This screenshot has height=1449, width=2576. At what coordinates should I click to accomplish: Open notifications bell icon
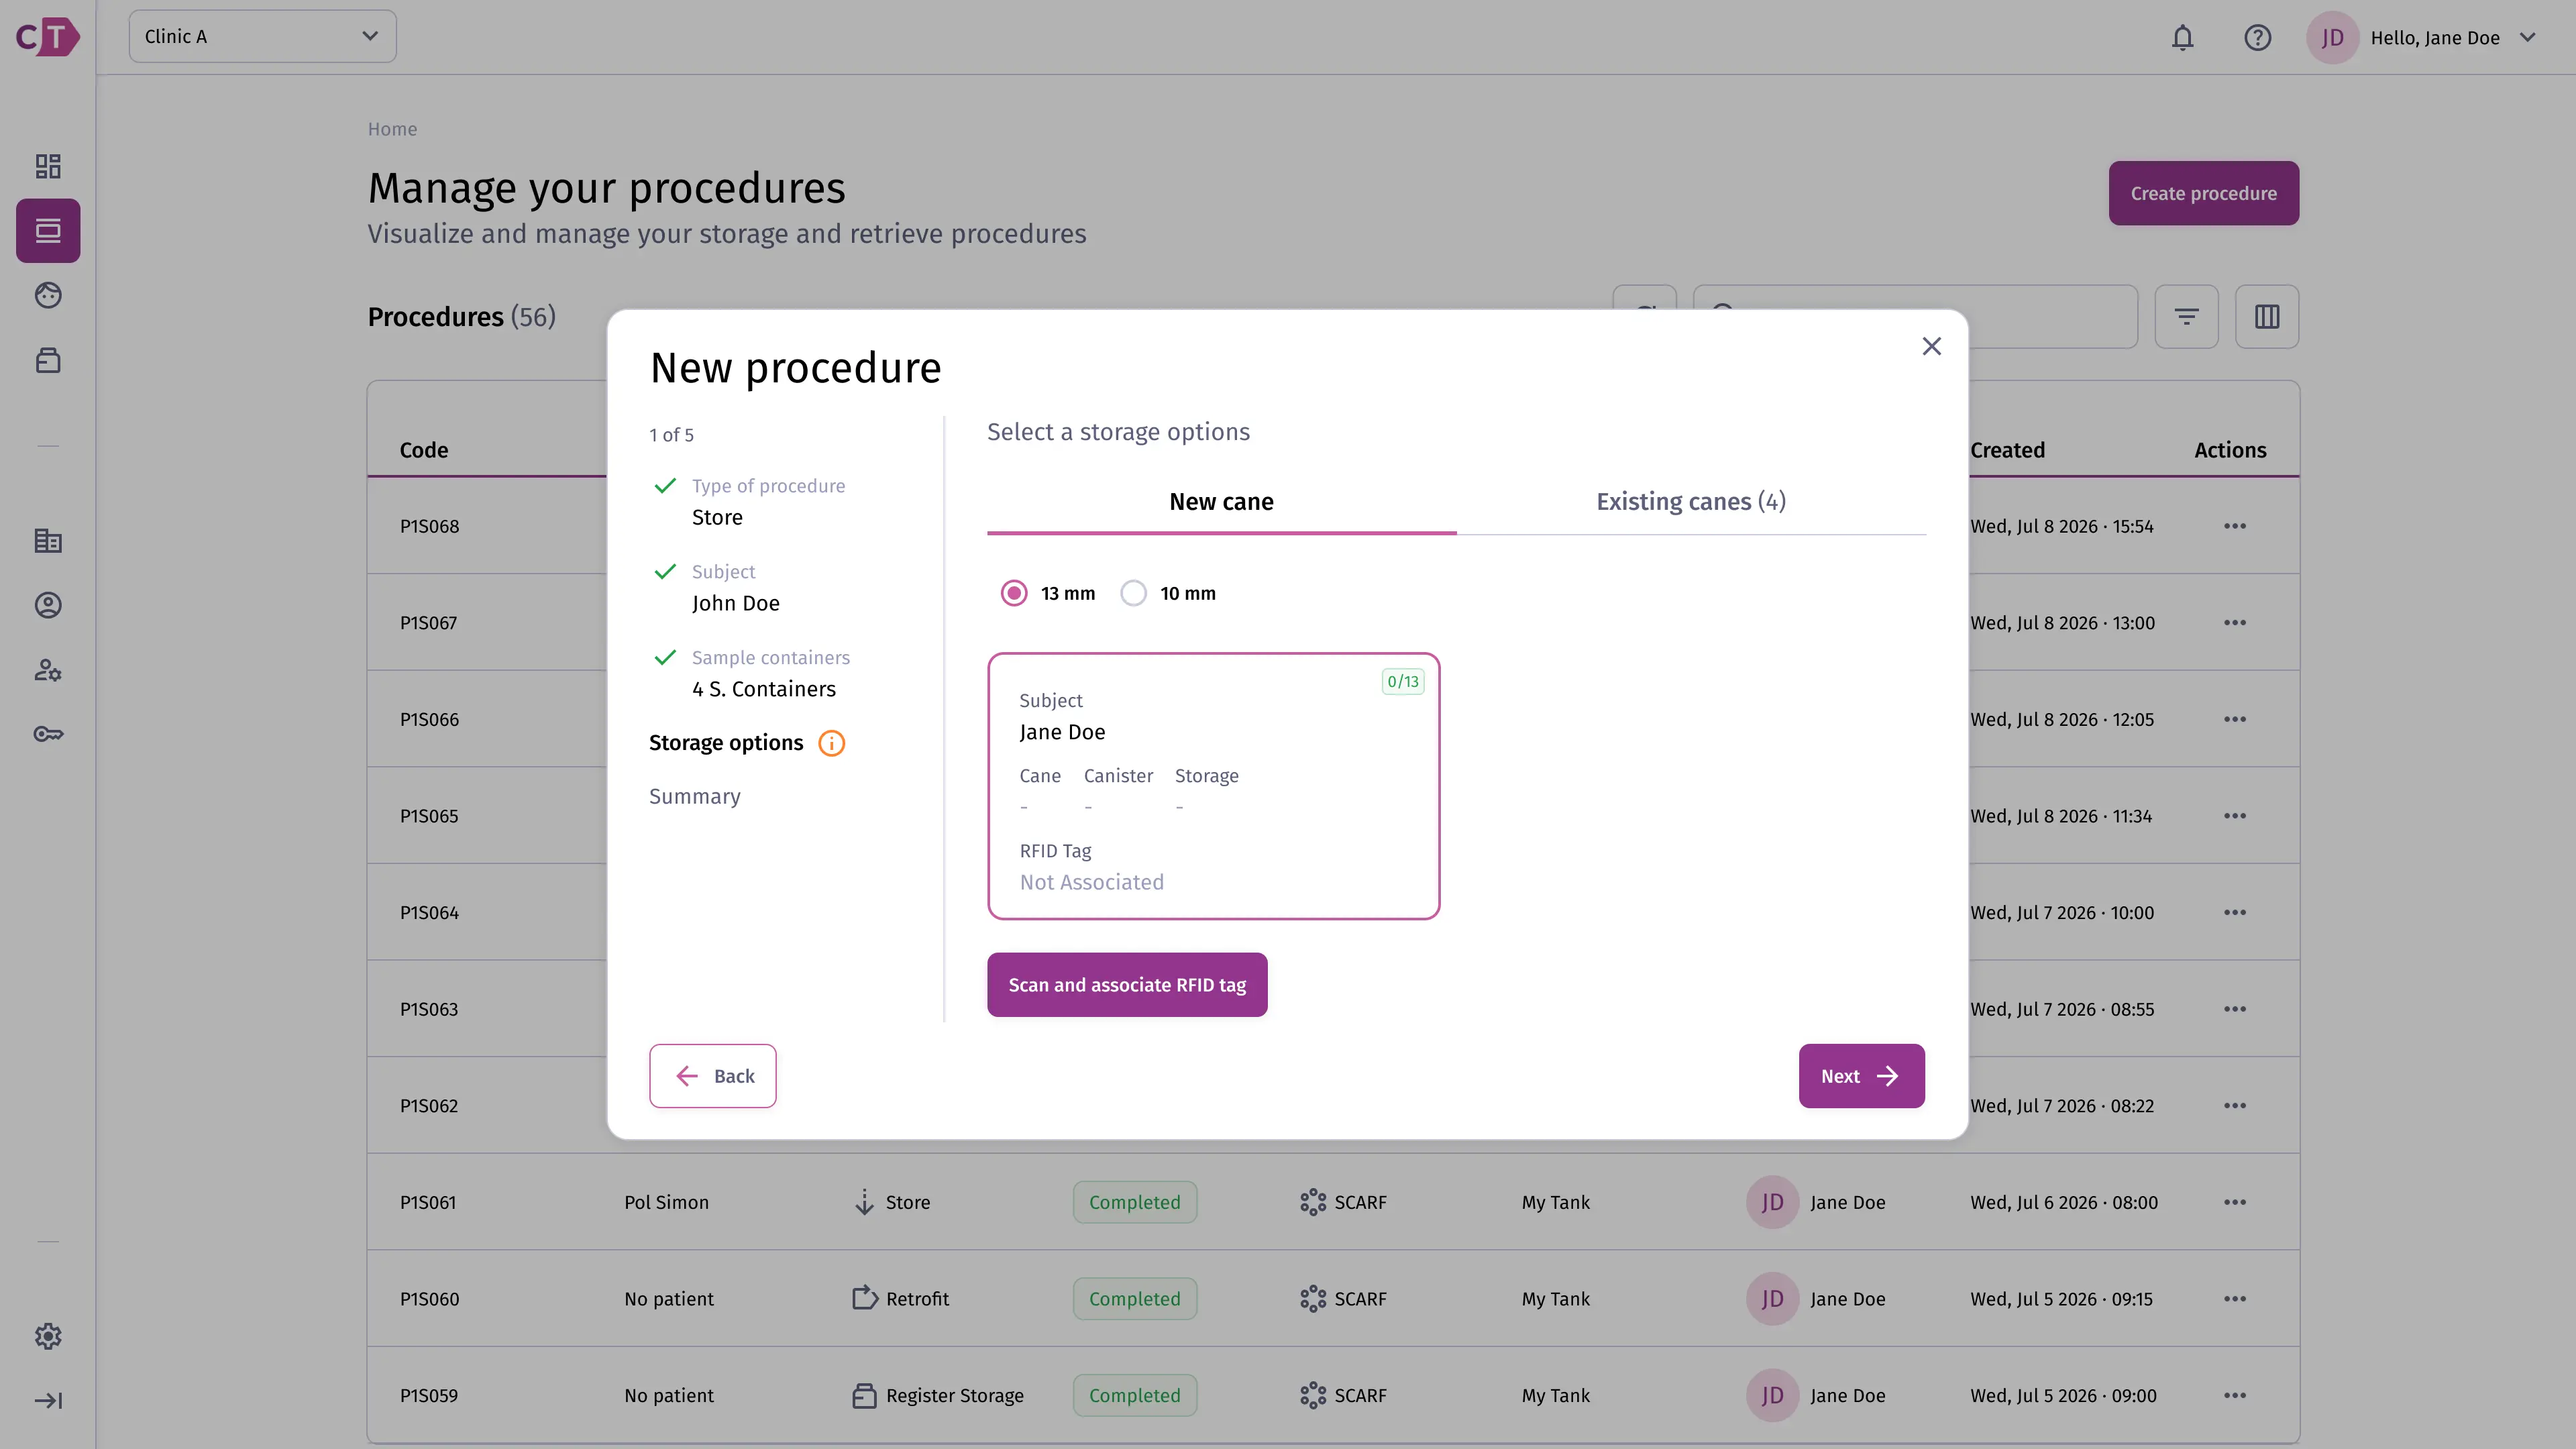pos(2182,38)
